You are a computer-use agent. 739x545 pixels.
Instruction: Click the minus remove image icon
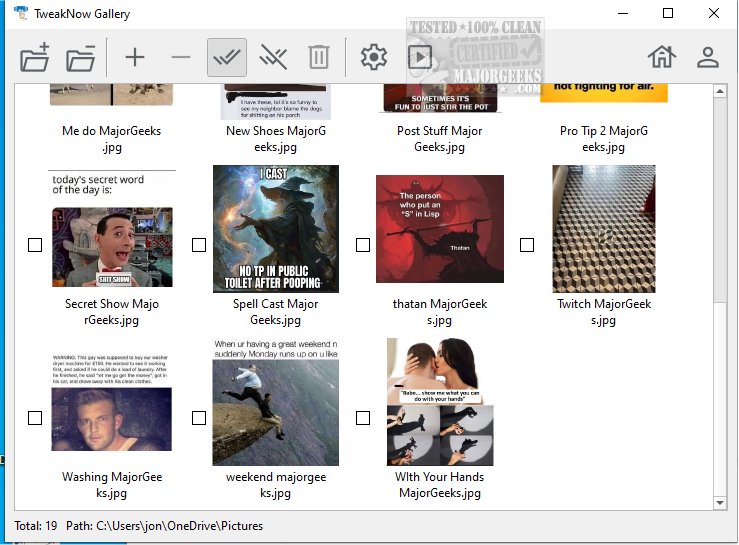pyautogui.click(x=181, y=58)
